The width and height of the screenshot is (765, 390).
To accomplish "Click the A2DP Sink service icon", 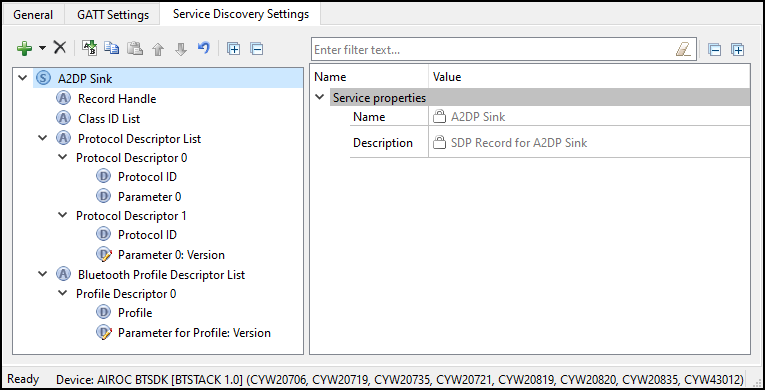I will (x=43, y=78).
